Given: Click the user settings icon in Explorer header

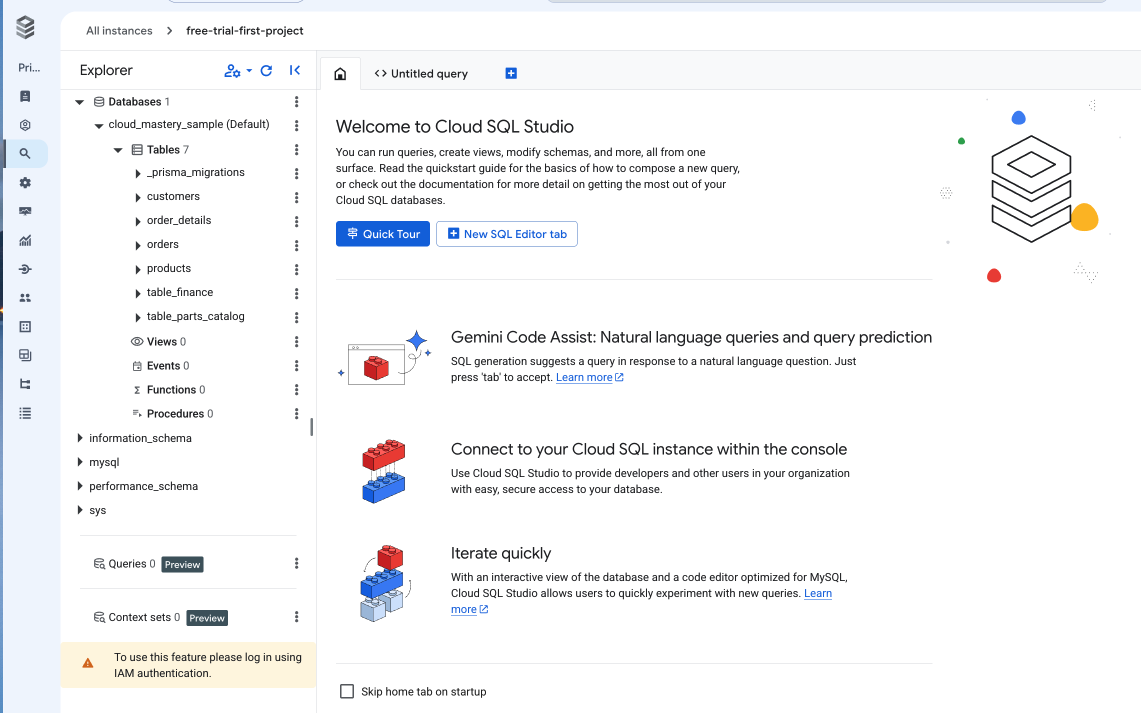Looking at the screenshot, I should 232,71.
